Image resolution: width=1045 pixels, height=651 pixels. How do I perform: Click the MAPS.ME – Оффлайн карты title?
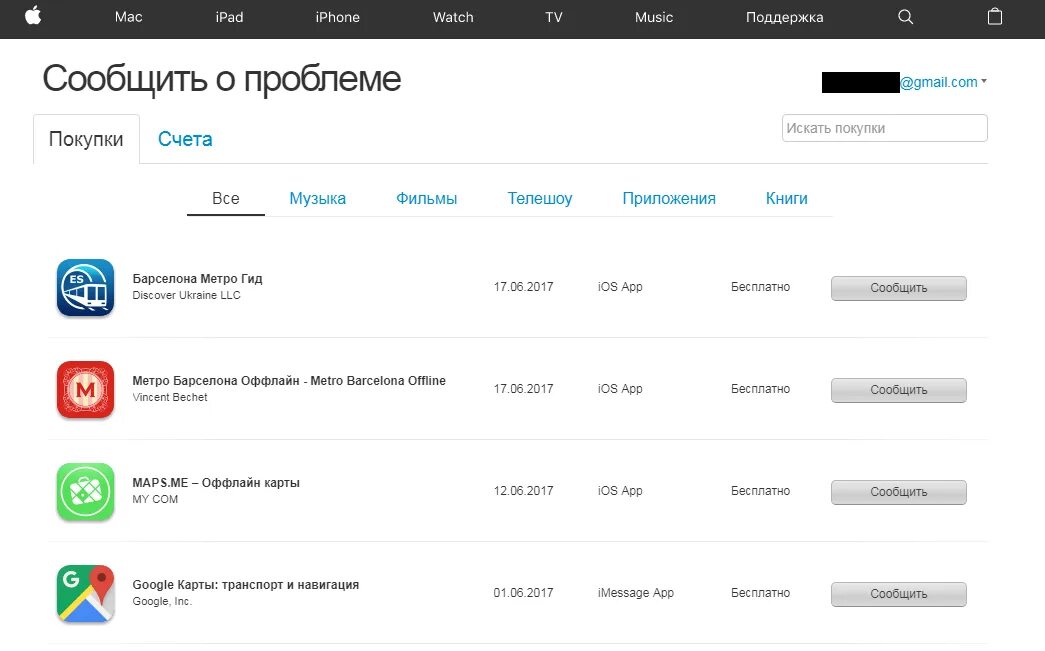216,482
